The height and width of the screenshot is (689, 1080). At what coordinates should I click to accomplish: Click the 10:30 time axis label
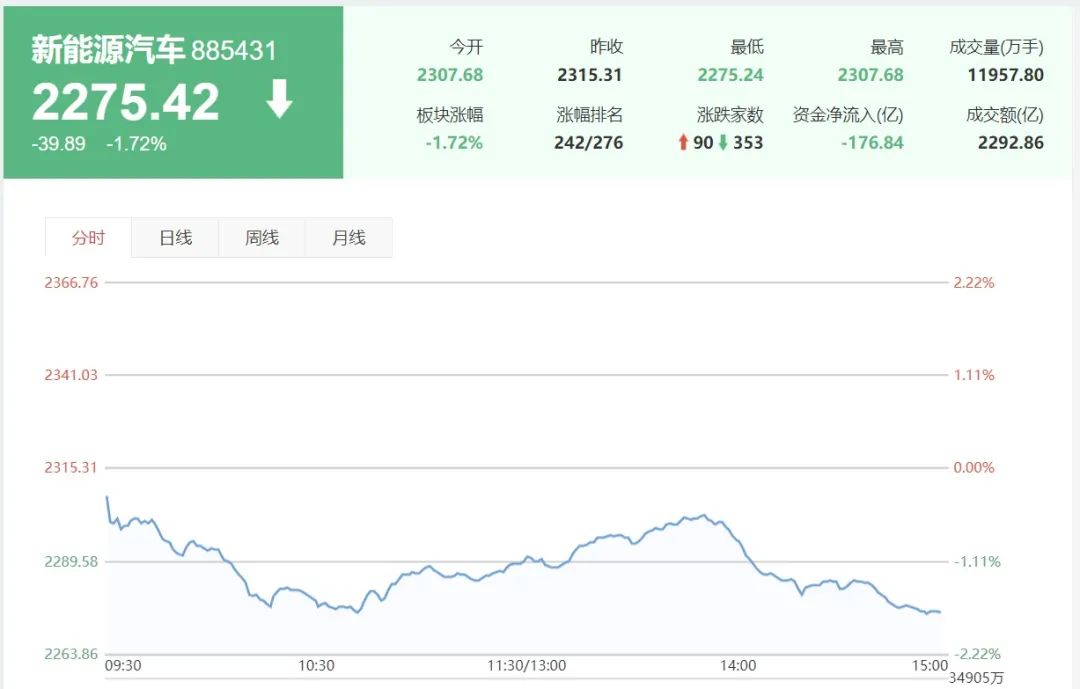coord(316,666)
